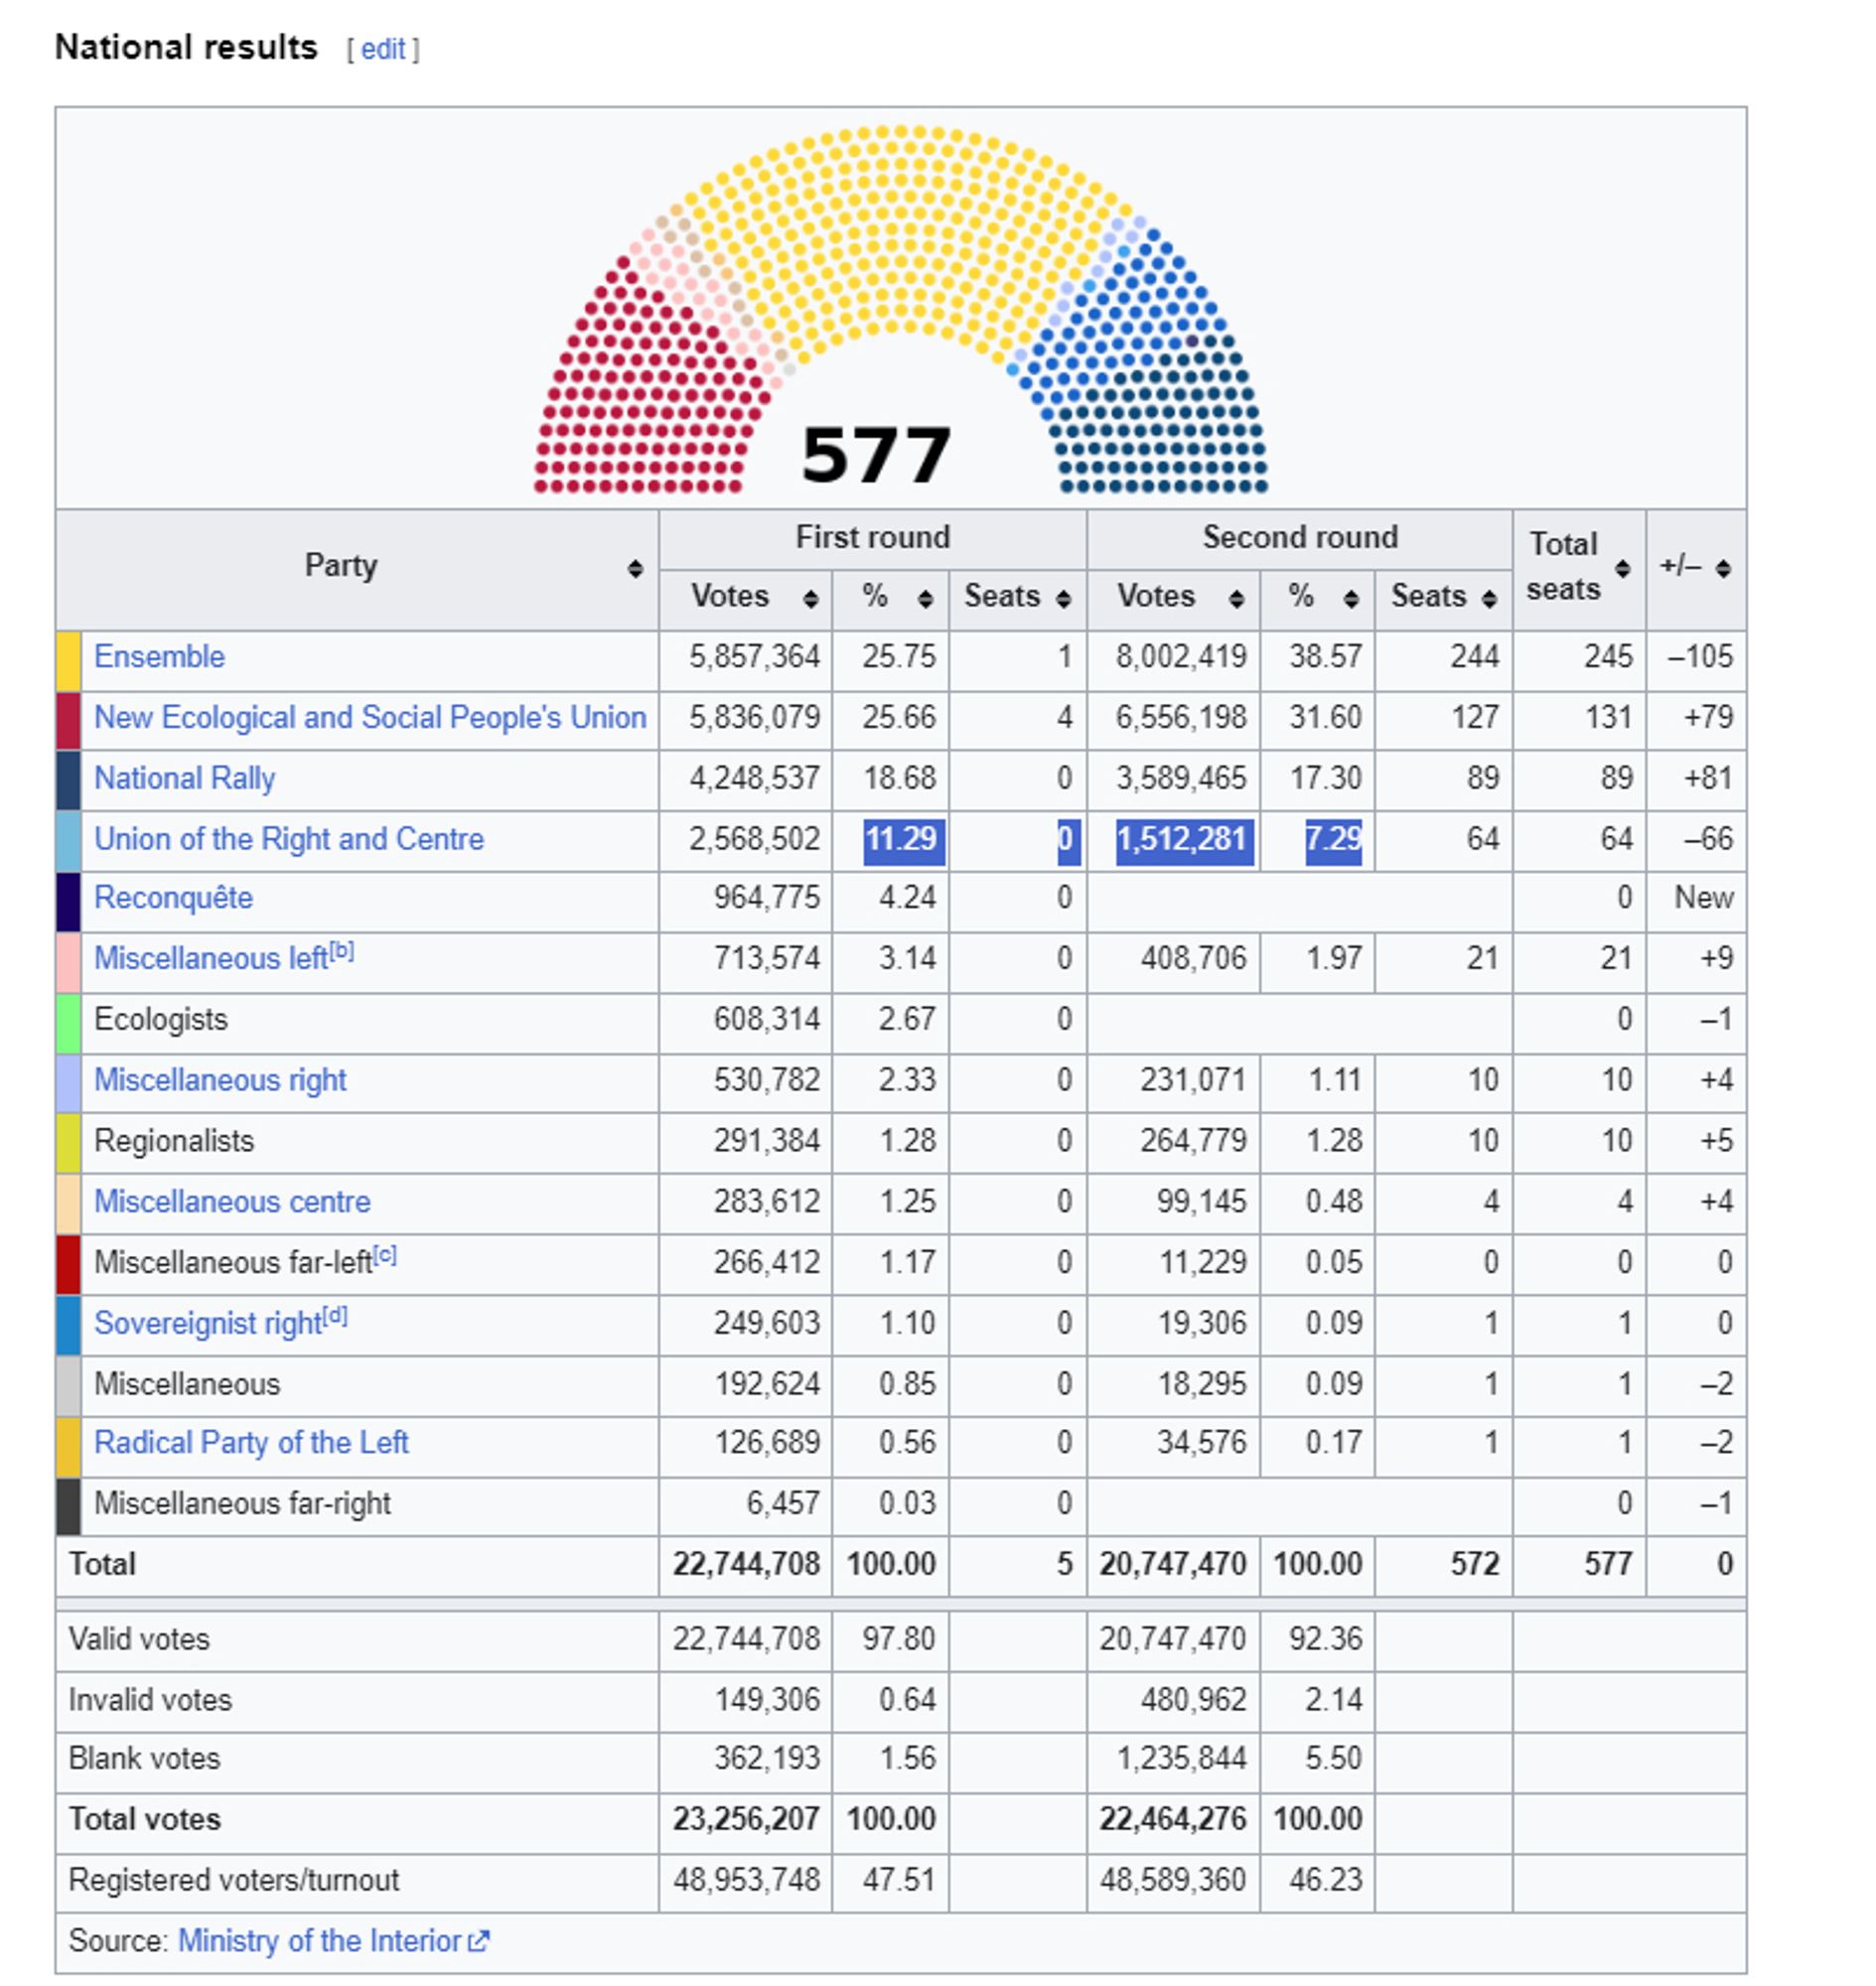Click the crimson NUPES color swatch
The width and height of the screenshot is (1876, 1986).
coord(68,722)
